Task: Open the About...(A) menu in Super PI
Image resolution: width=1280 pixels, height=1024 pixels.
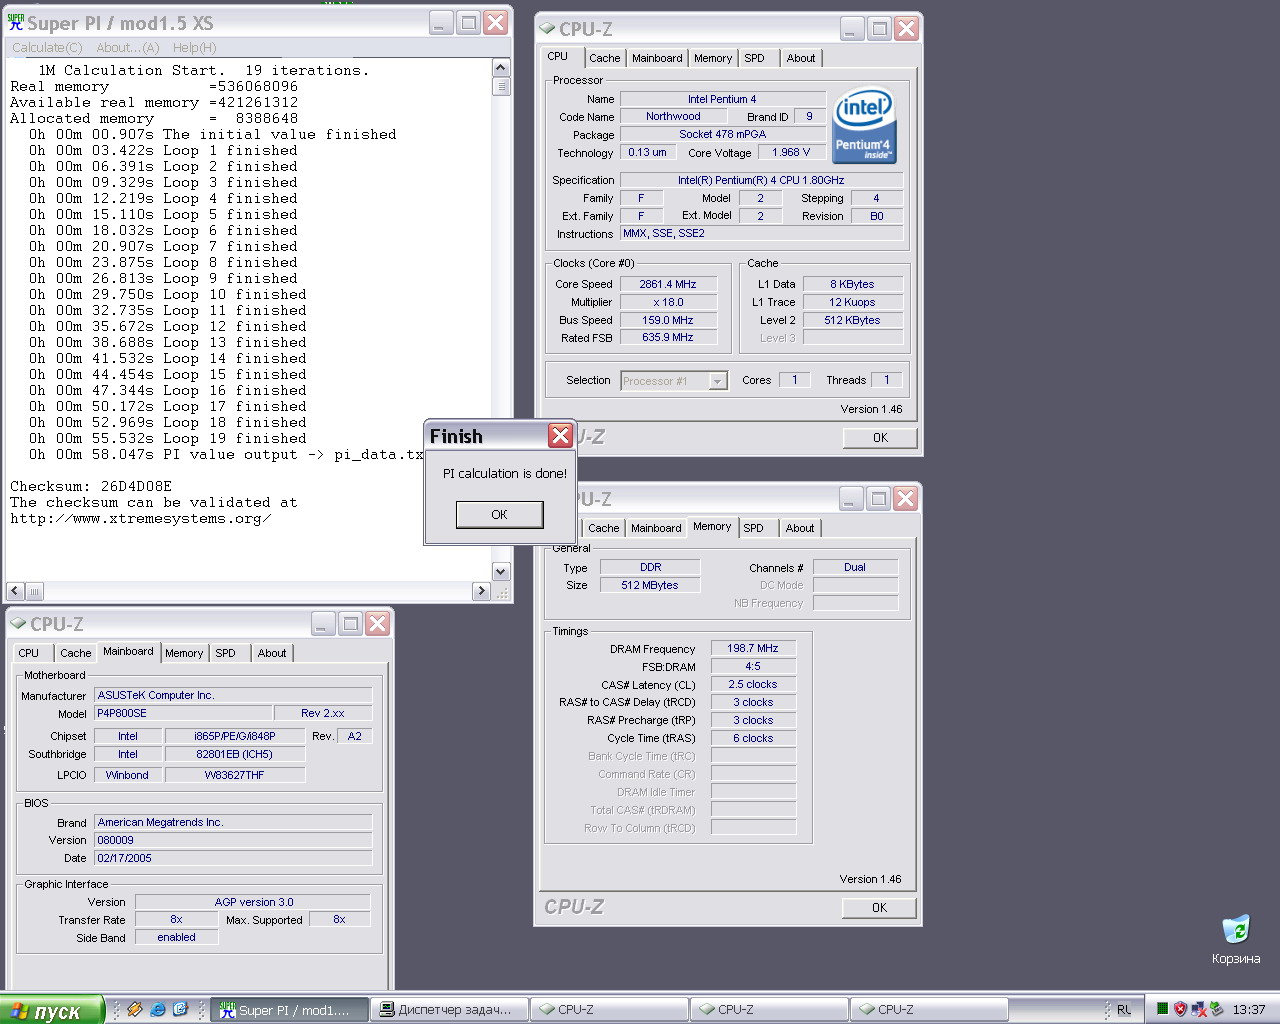Action: 128,47
